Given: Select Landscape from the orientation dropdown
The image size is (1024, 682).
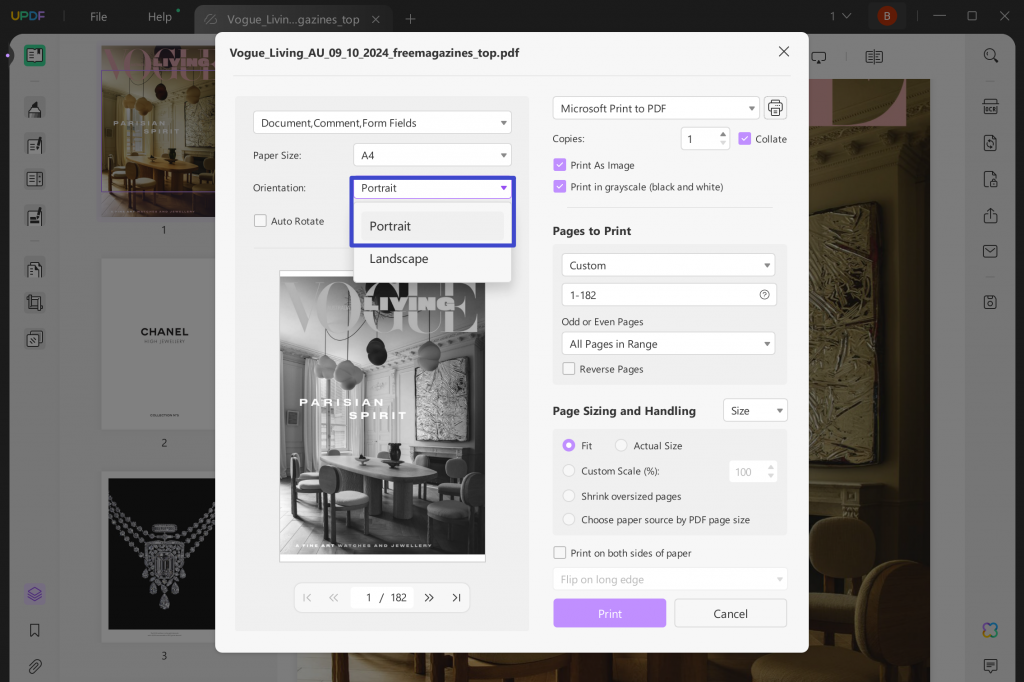Looking at the screenshot, I should [x=398, y=258].
